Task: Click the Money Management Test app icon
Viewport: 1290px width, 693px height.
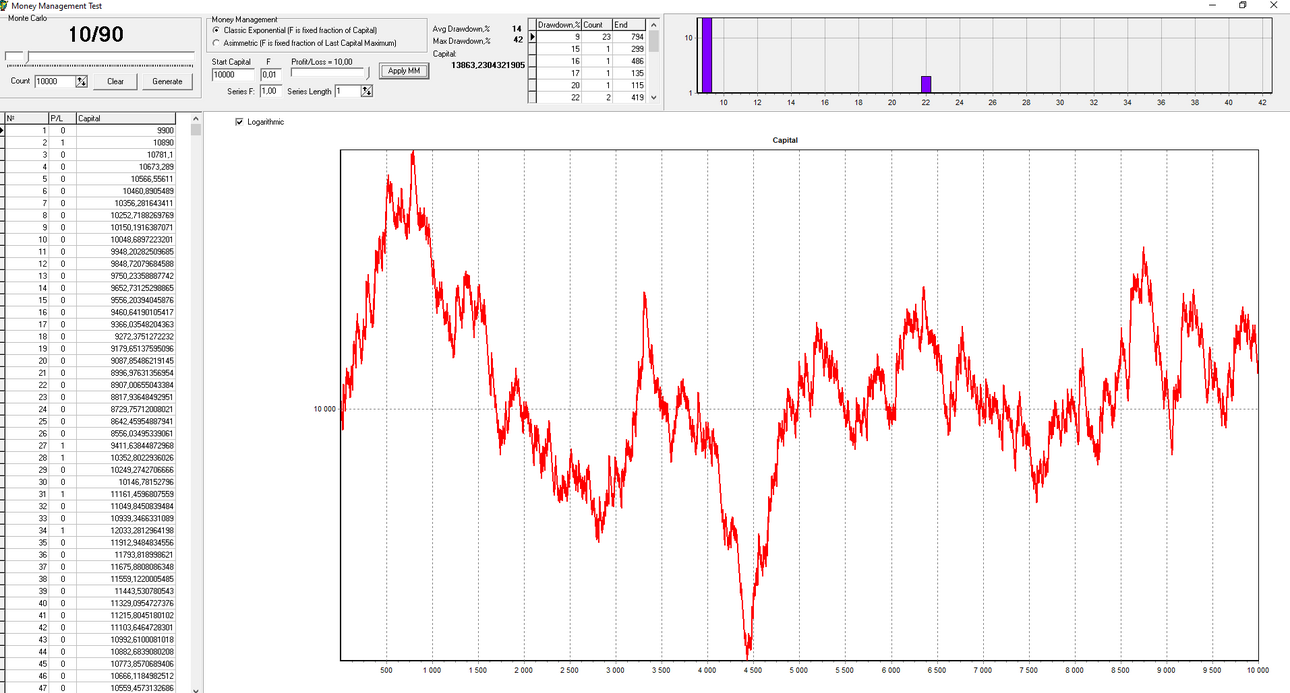Action: point(6,5)
